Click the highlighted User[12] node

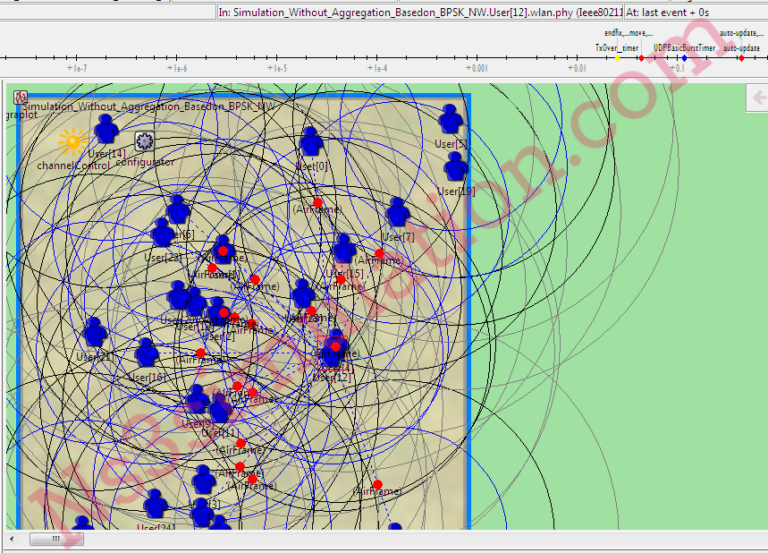click(x=333, y=352)
